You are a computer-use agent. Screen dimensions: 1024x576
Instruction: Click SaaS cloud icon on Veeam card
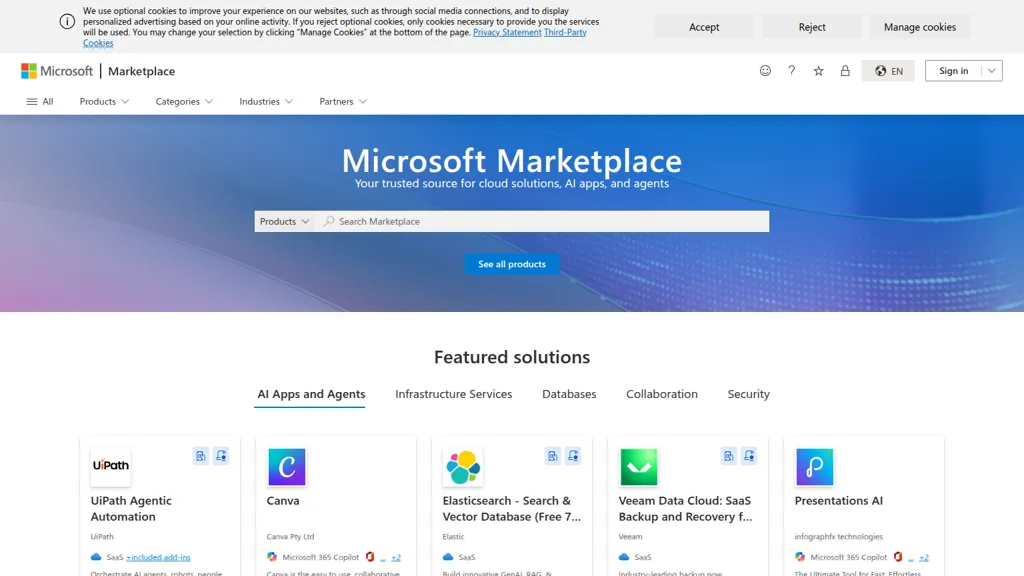coord(624,557)
